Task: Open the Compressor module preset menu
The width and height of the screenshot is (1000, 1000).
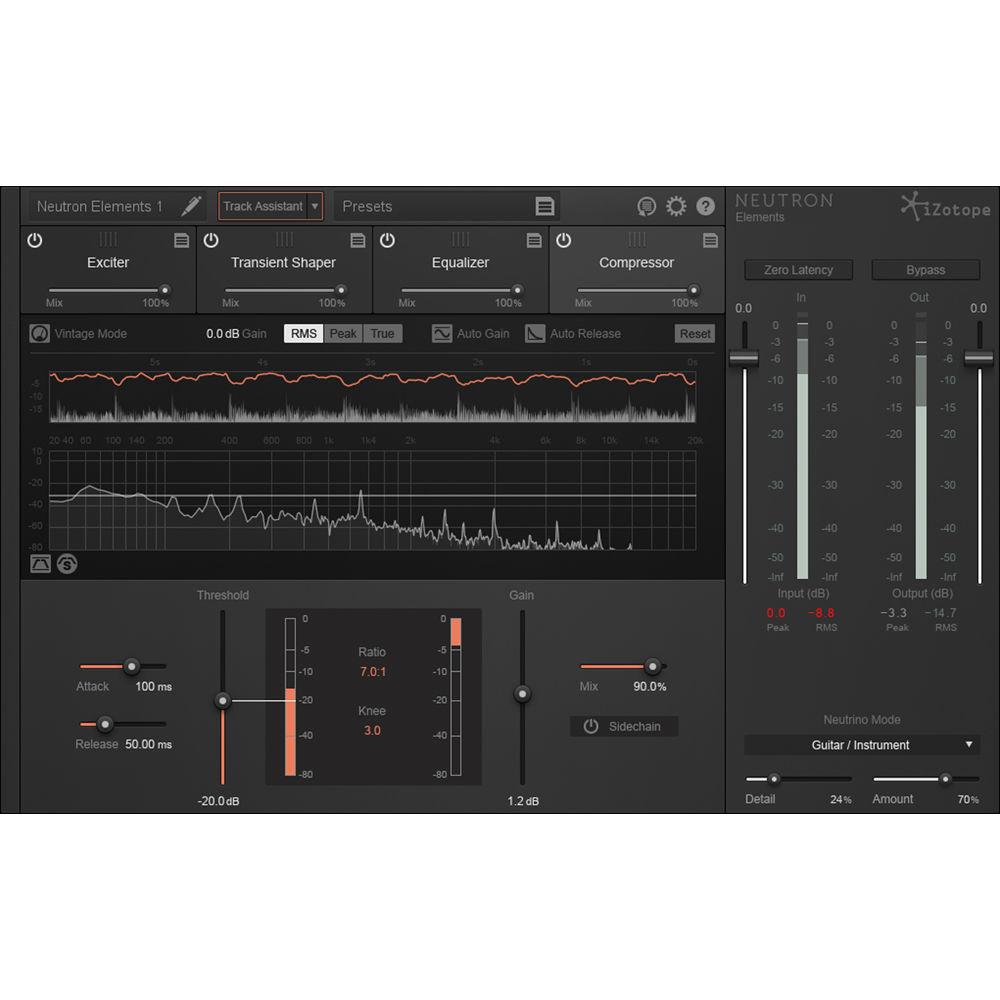Action: 709,240
